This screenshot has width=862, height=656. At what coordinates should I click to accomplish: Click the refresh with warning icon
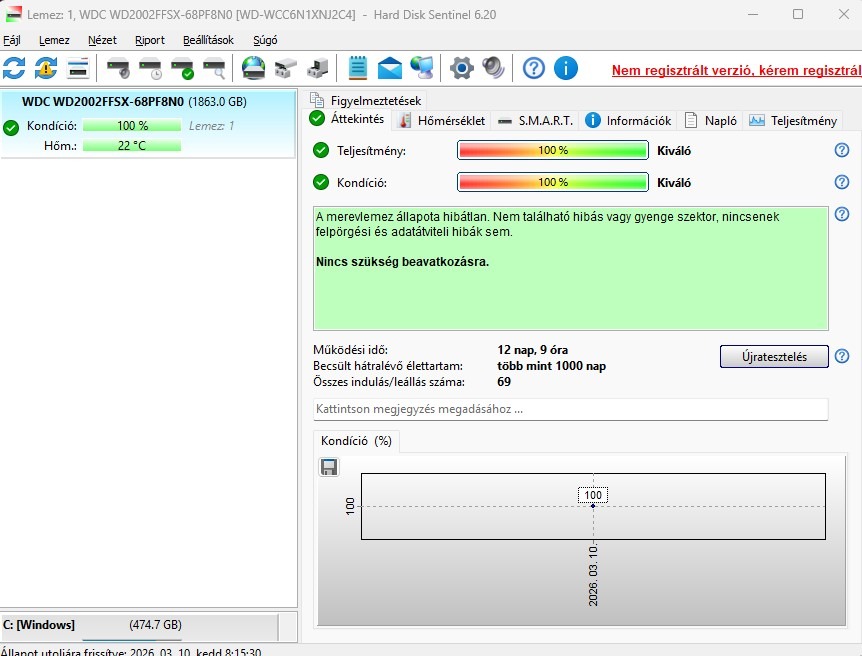pos(46,69)
